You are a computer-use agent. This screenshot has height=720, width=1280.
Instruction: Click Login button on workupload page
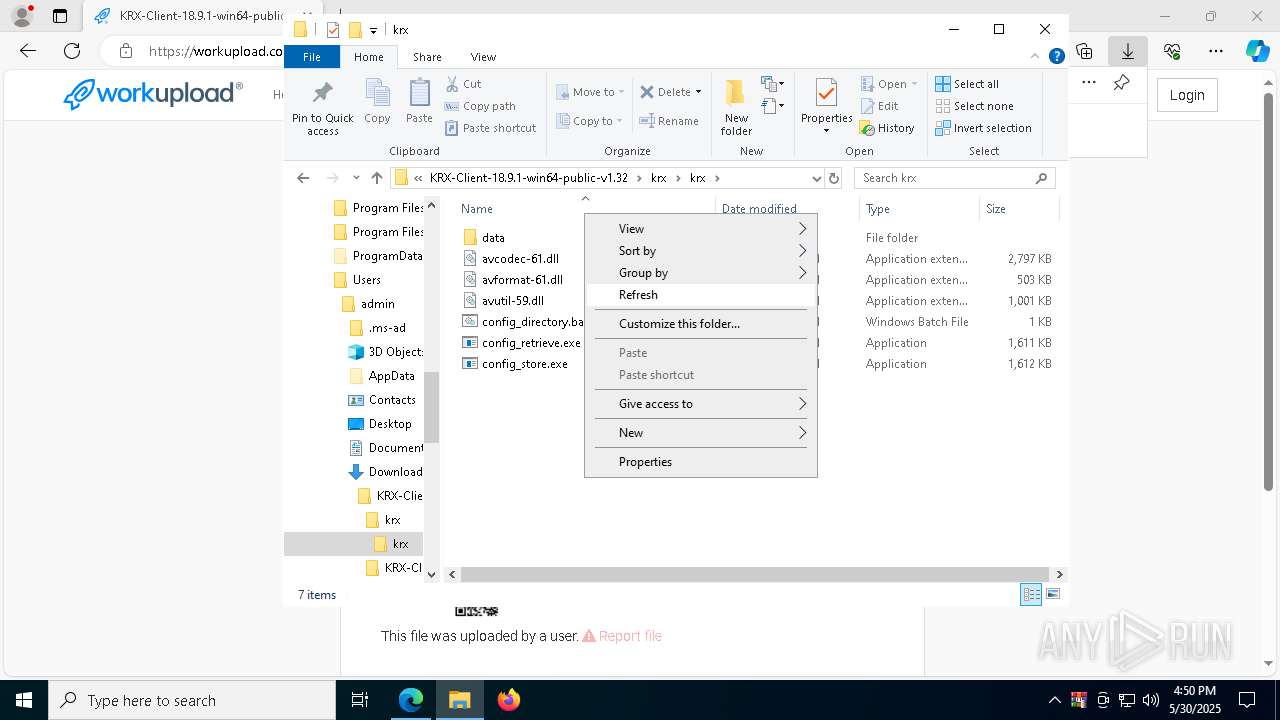click(1187, 95)
